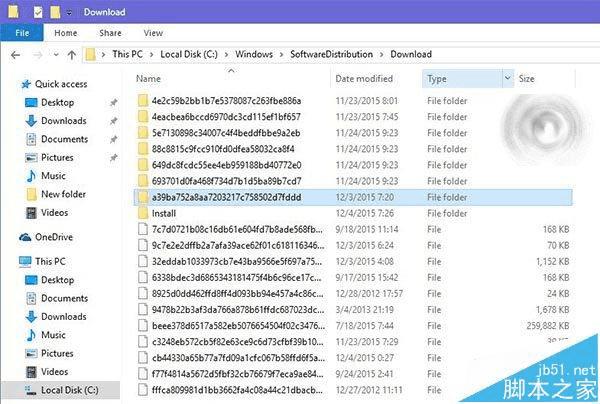Click Windows in the address path
This screenshot has width=600, height=404.
point(254,54)
